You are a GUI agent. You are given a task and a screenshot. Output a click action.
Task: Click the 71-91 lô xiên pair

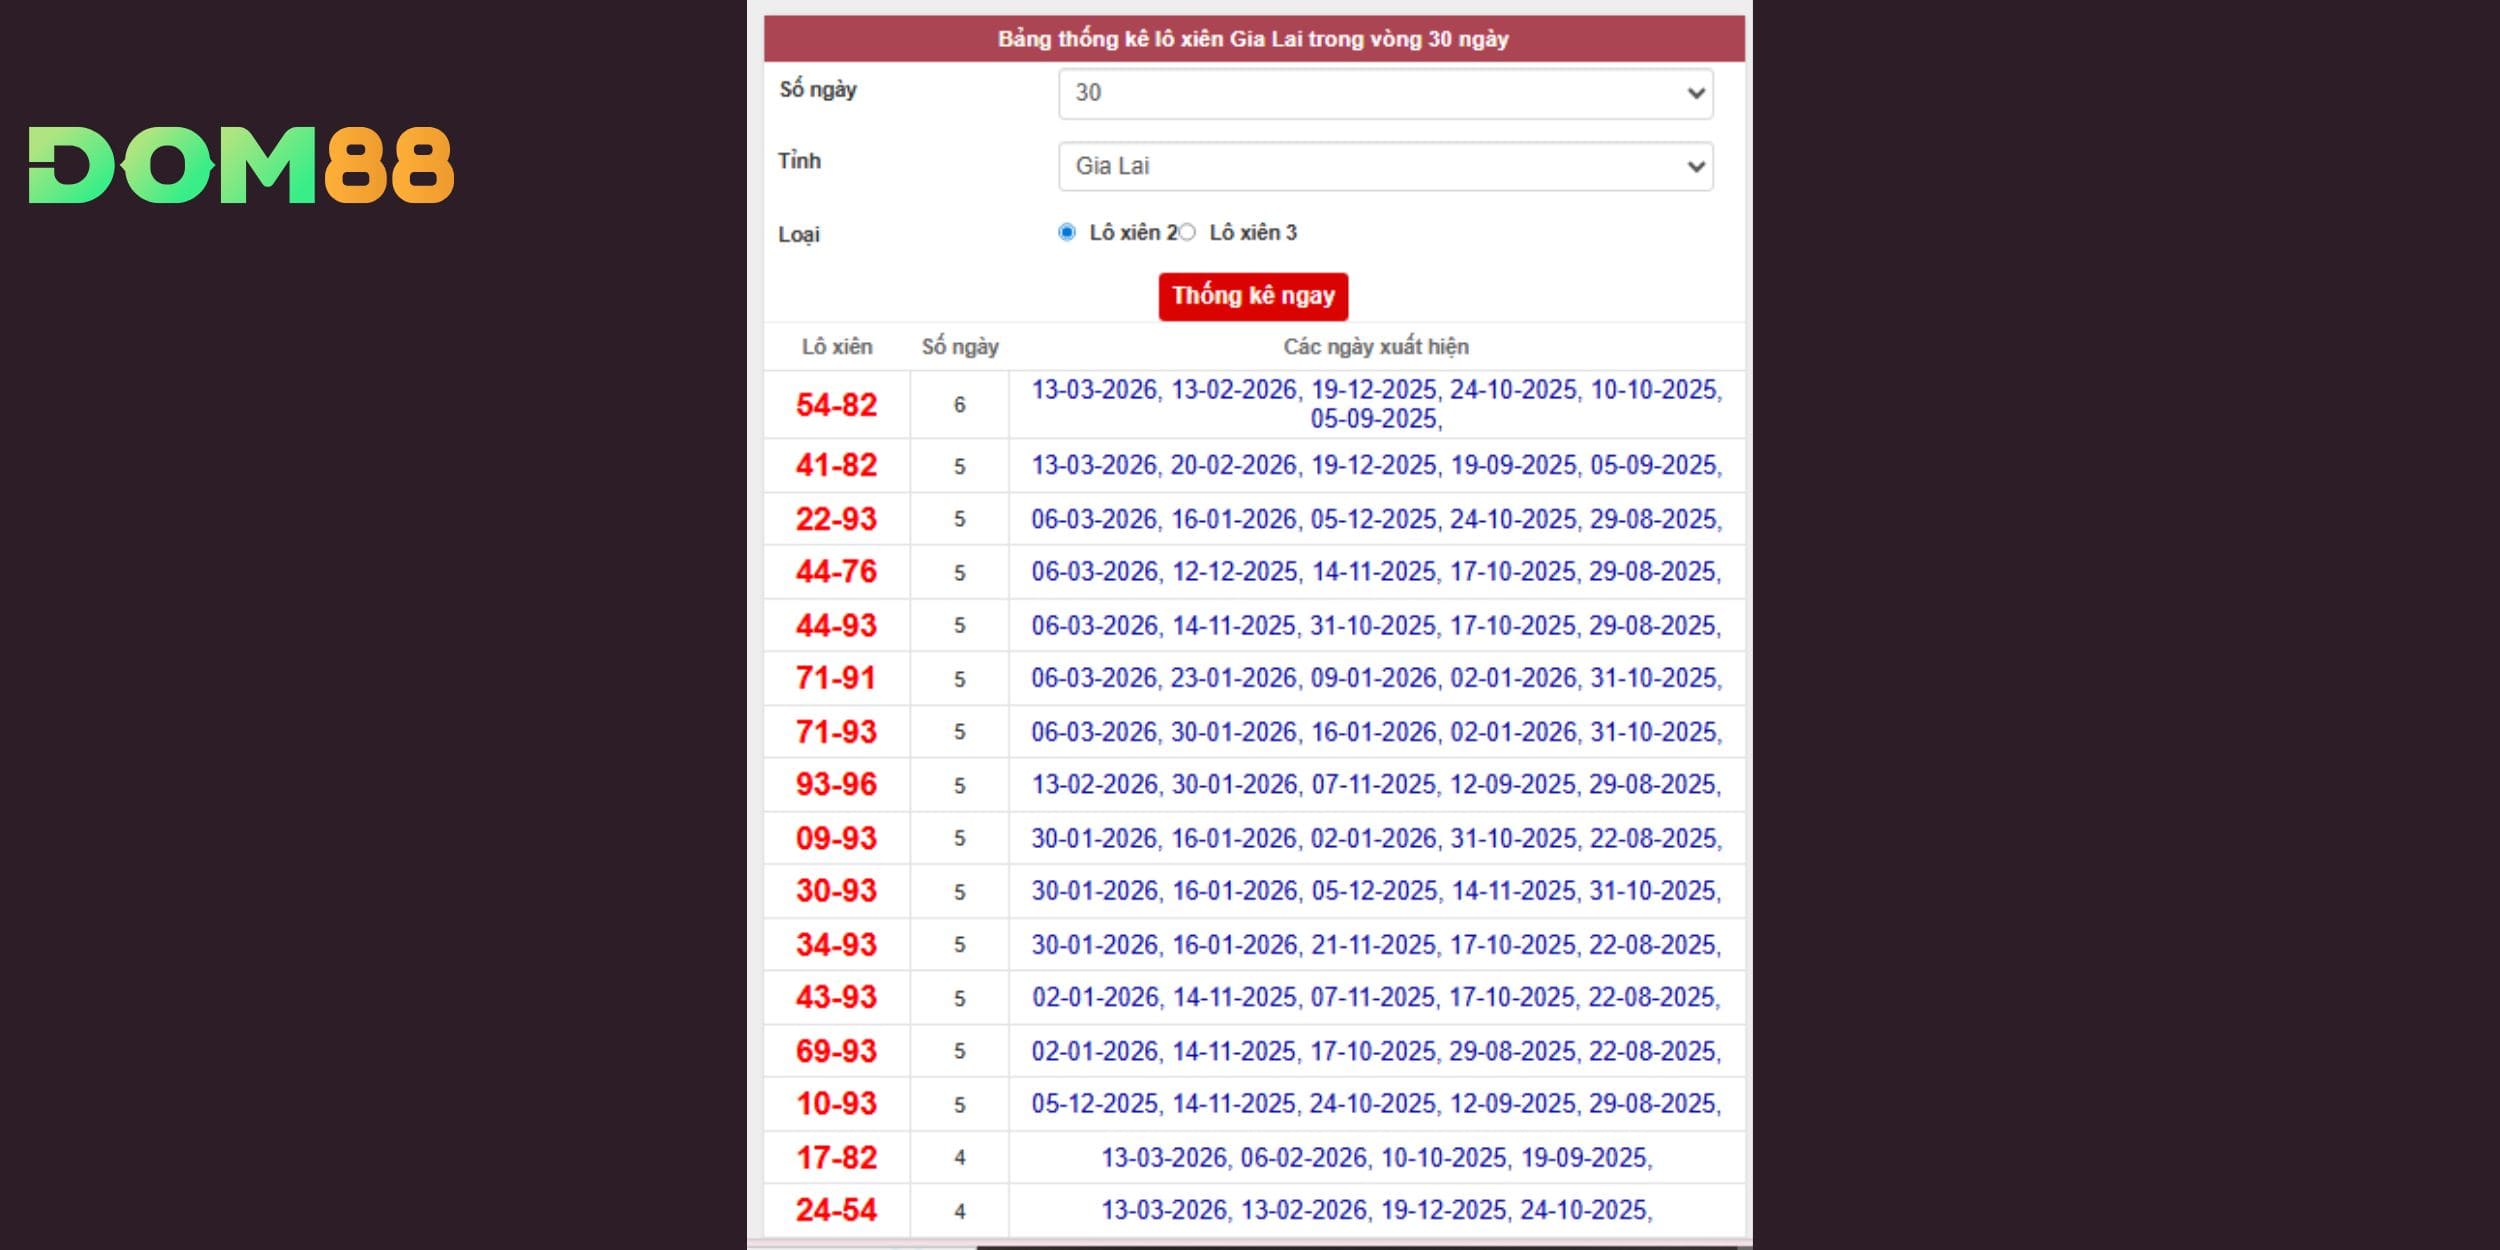(836, 678)
